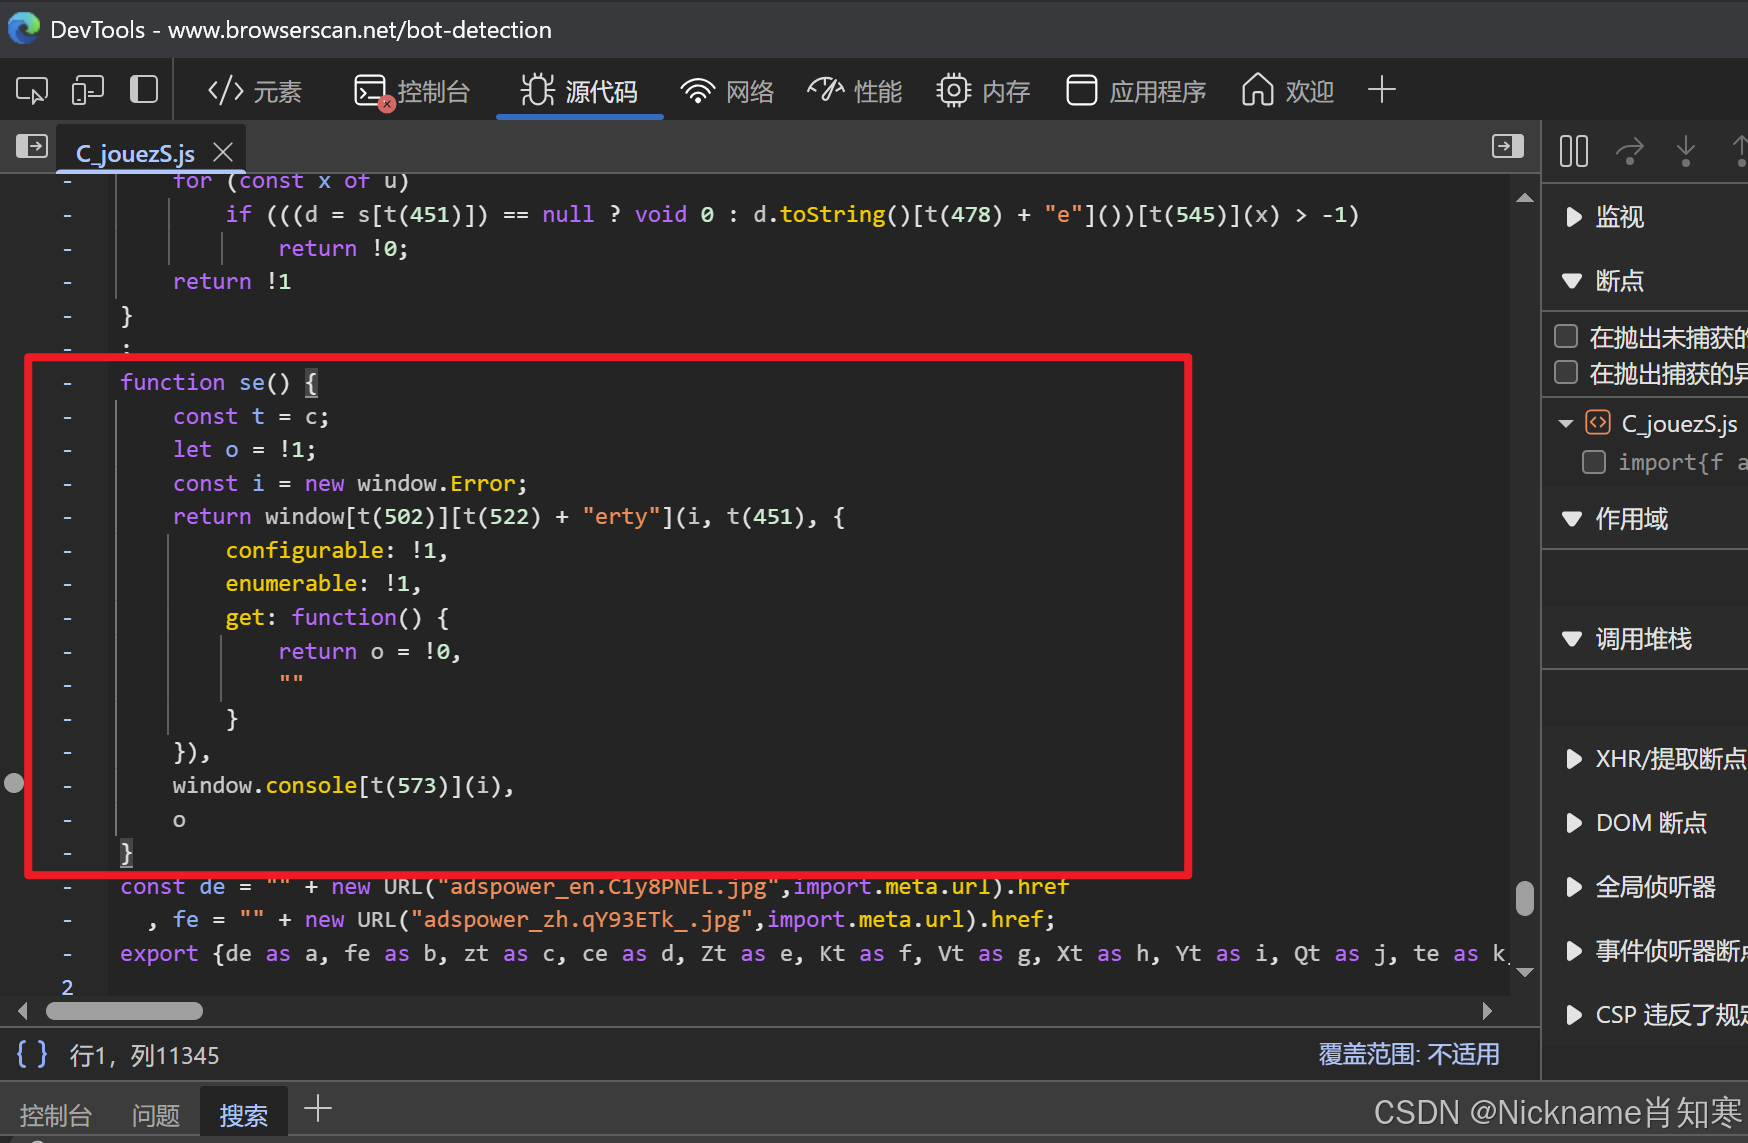Collapse the 作用域 (Scope) section
Image resolution: width=1748 pixels, height=1143 pixels.
(1572, 519)
